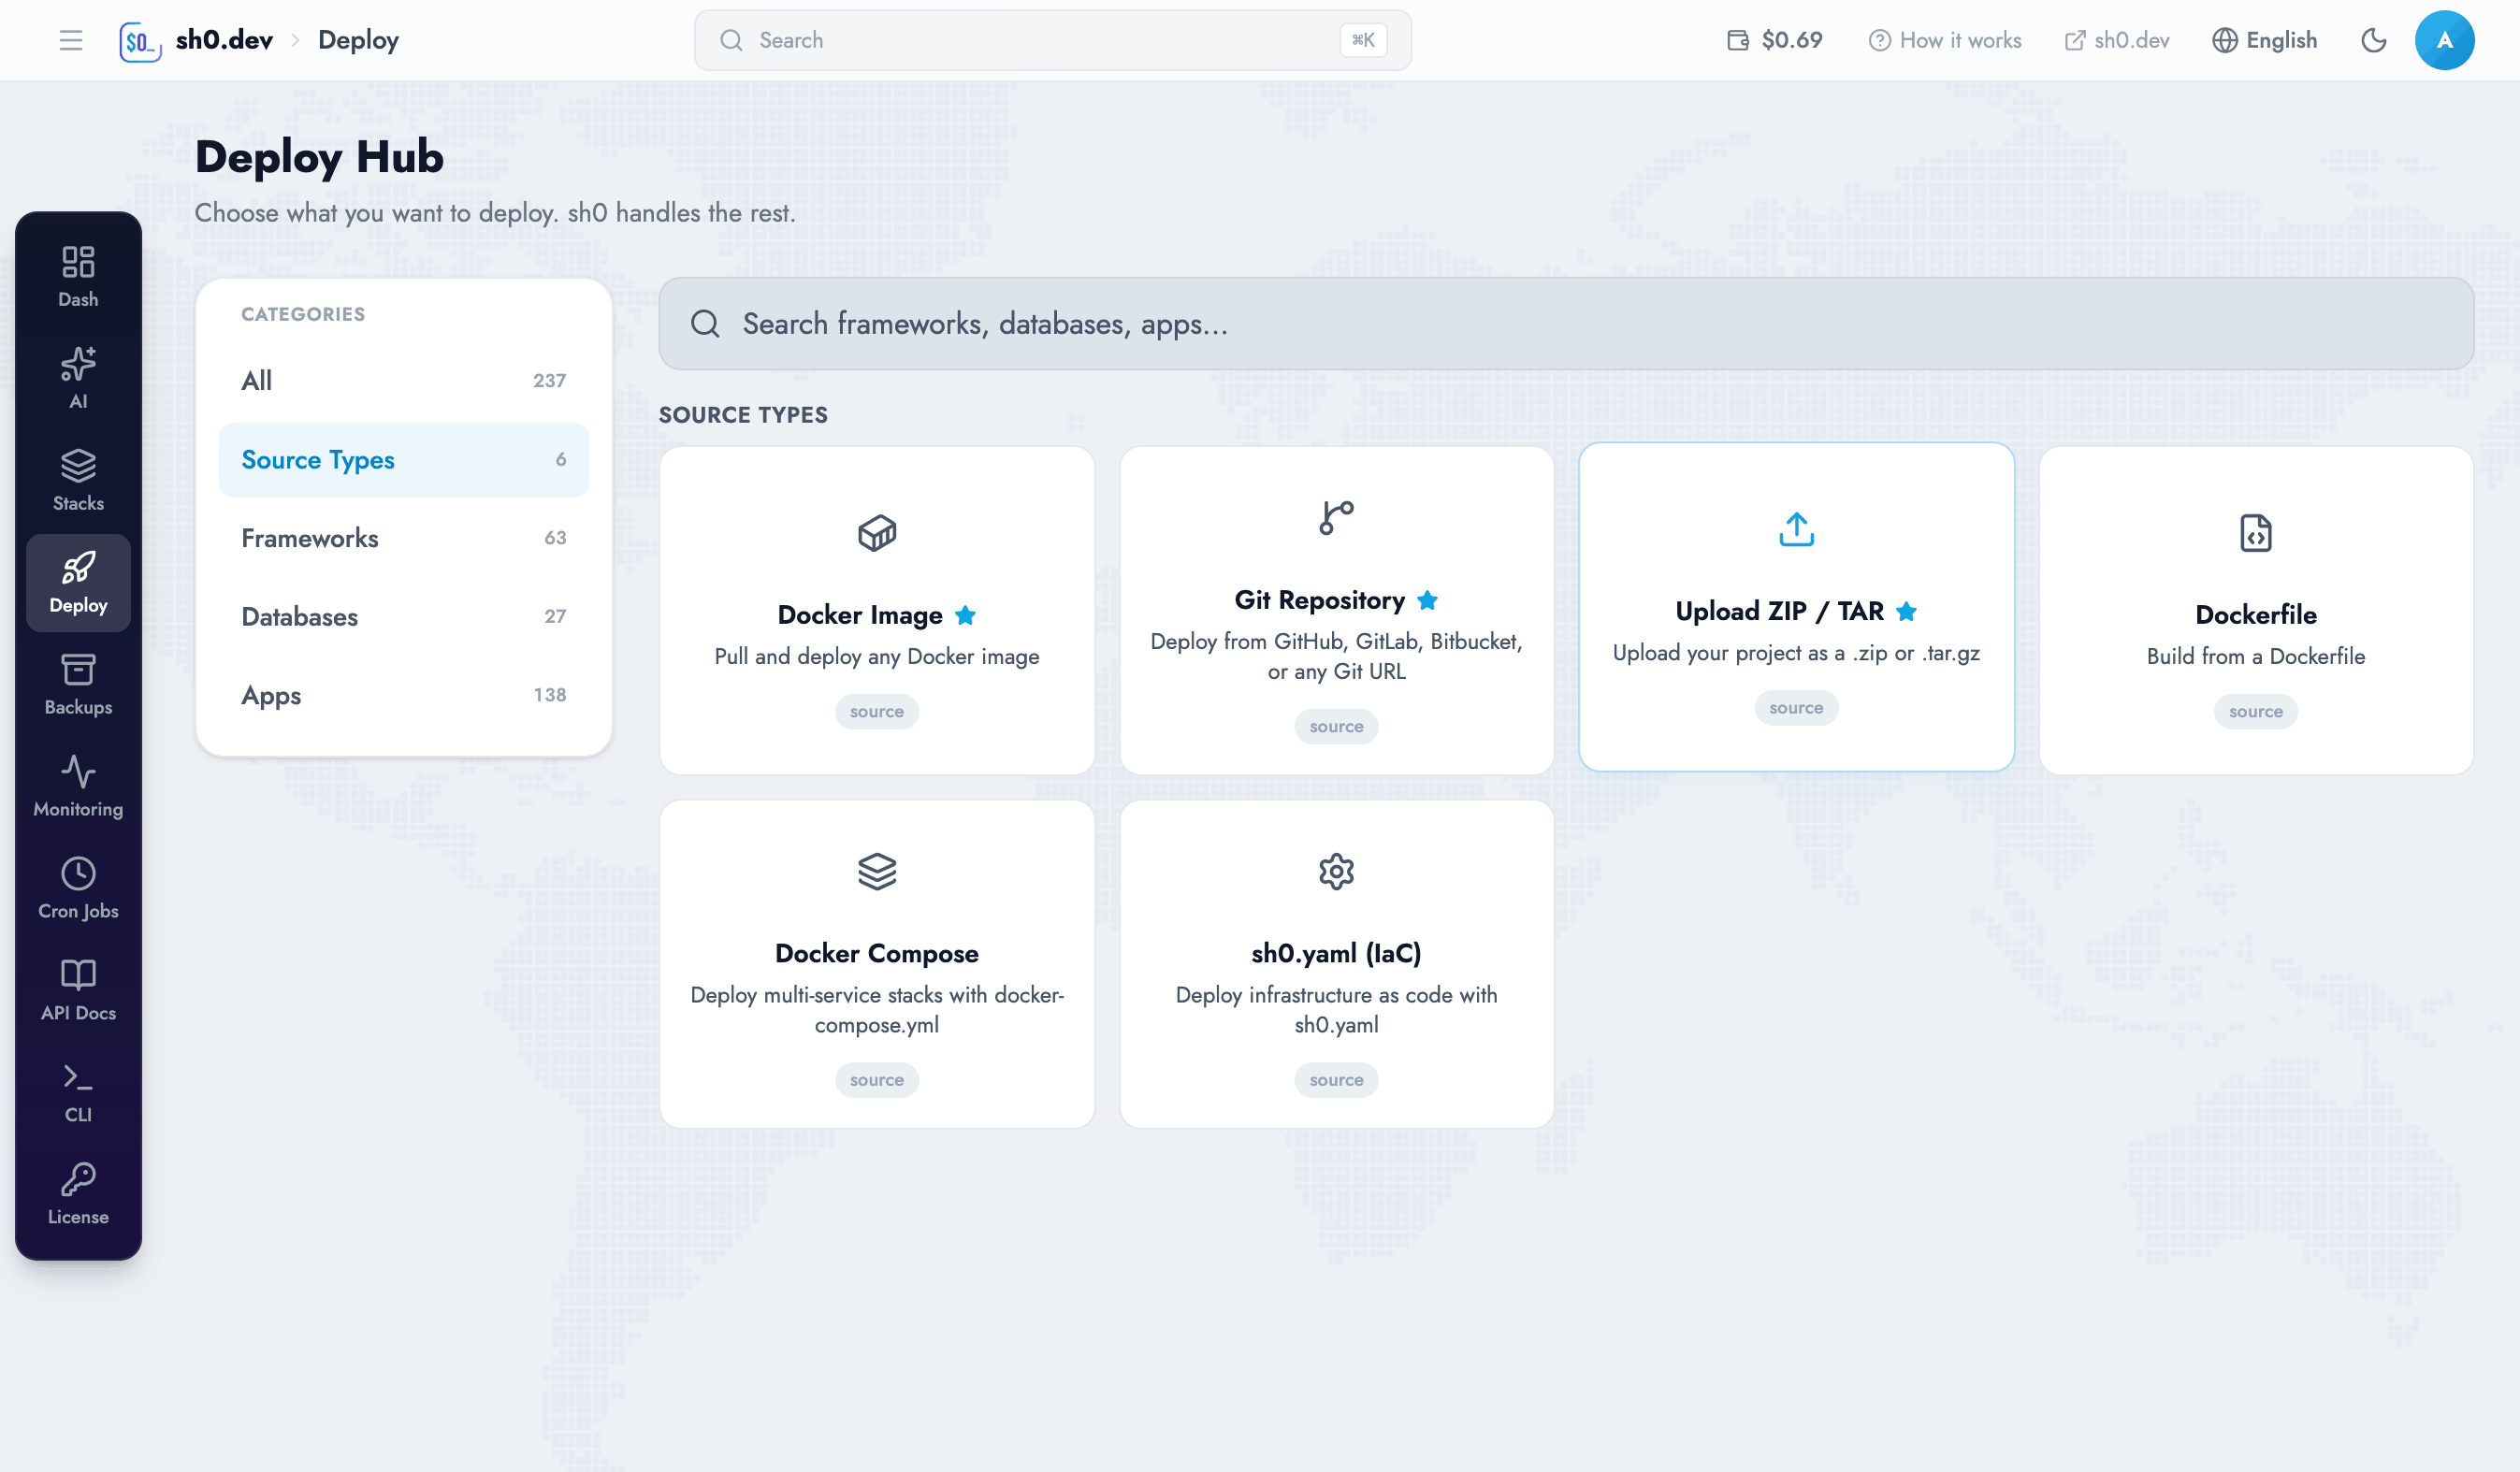The width and height of the screenshot is (2520, 1472).
Task: Click the sh0.yaml gear icon
Action: point(1336,871)
